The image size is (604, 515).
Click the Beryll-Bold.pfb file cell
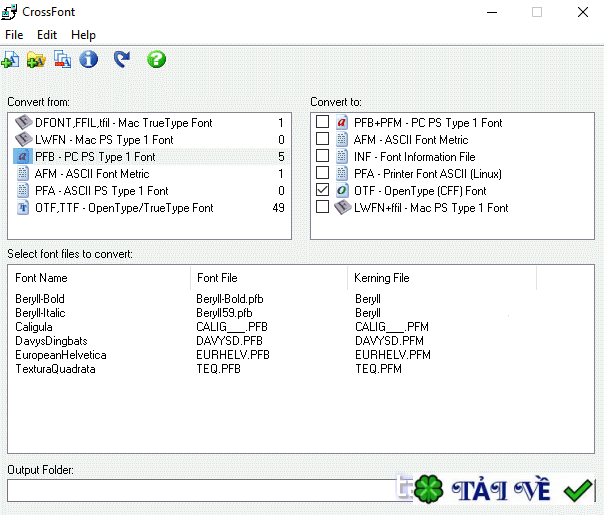[x=230, y=299]
